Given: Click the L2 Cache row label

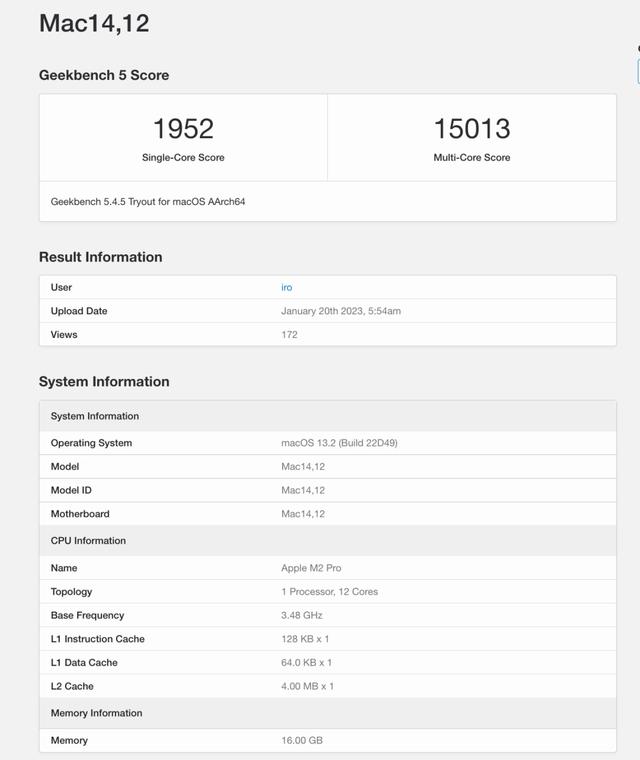Looking at the screenshot, I should coord(72,686).
